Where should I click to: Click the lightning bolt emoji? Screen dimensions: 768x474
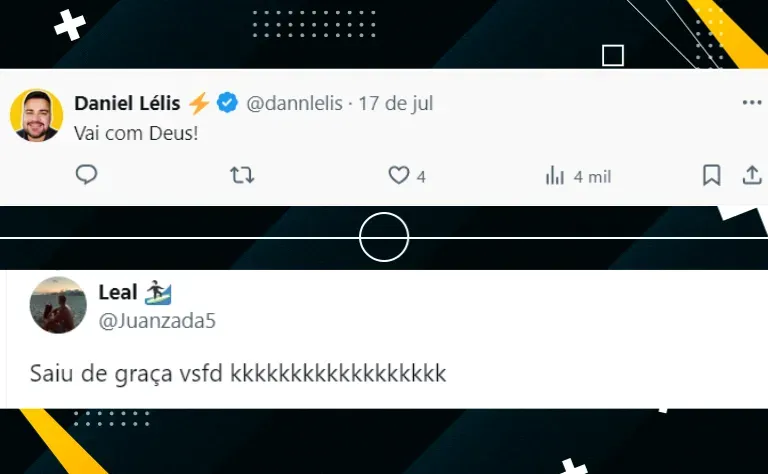[199, 103]
